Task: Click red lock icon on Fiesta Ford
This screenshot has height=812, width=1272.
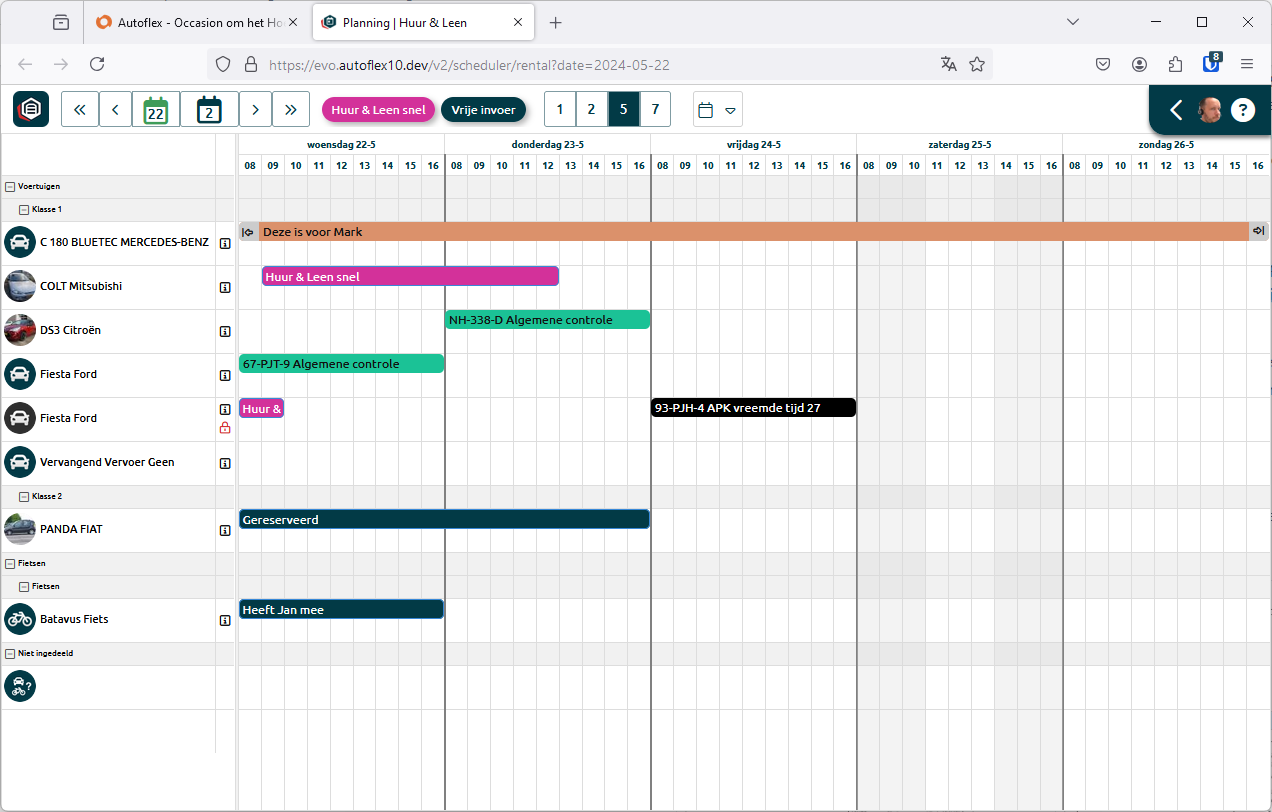Action: (x=225, y=428)
